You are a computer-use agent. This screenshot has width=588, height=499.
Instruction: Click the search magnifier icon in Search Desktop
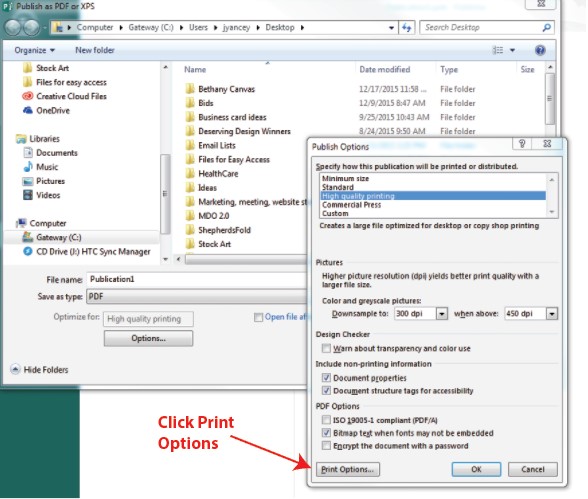click(546, 27)
